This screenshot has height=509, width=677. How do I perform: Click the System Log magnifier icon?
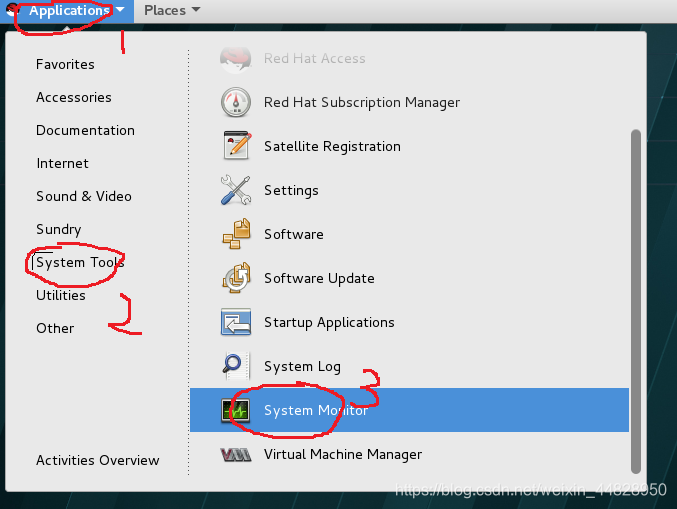click(236, 366)
